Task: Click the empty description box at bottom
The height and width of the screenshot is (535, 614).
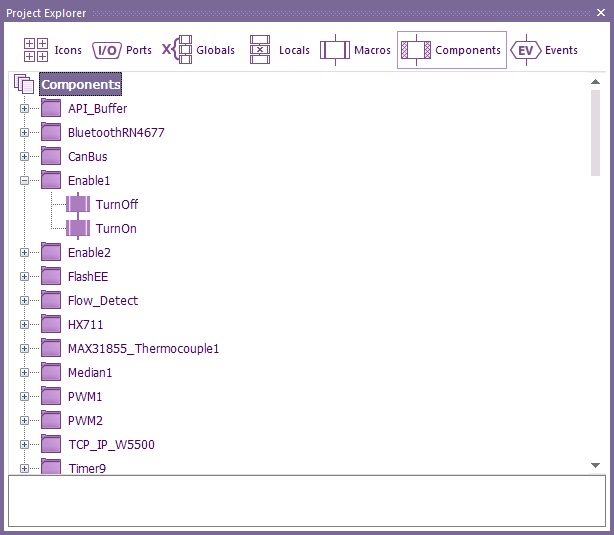Action: coord(306,500)
